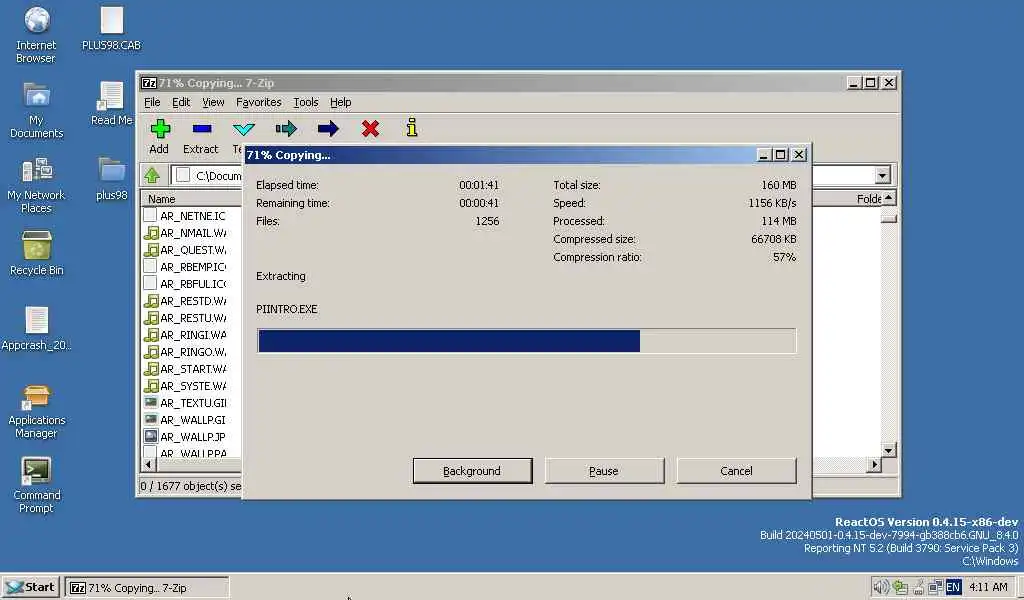The image size is (1024, 600).
Task: Click the horizontal scroll left arrow
Action: pos(148,464)
